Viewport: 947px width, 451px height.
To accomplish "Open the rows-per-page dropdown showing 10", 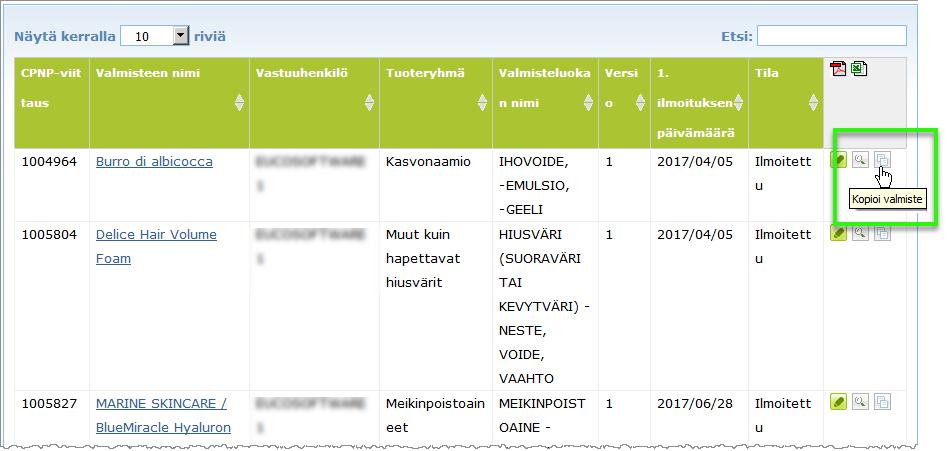I will pyautogui.click(x=155, y=36).
